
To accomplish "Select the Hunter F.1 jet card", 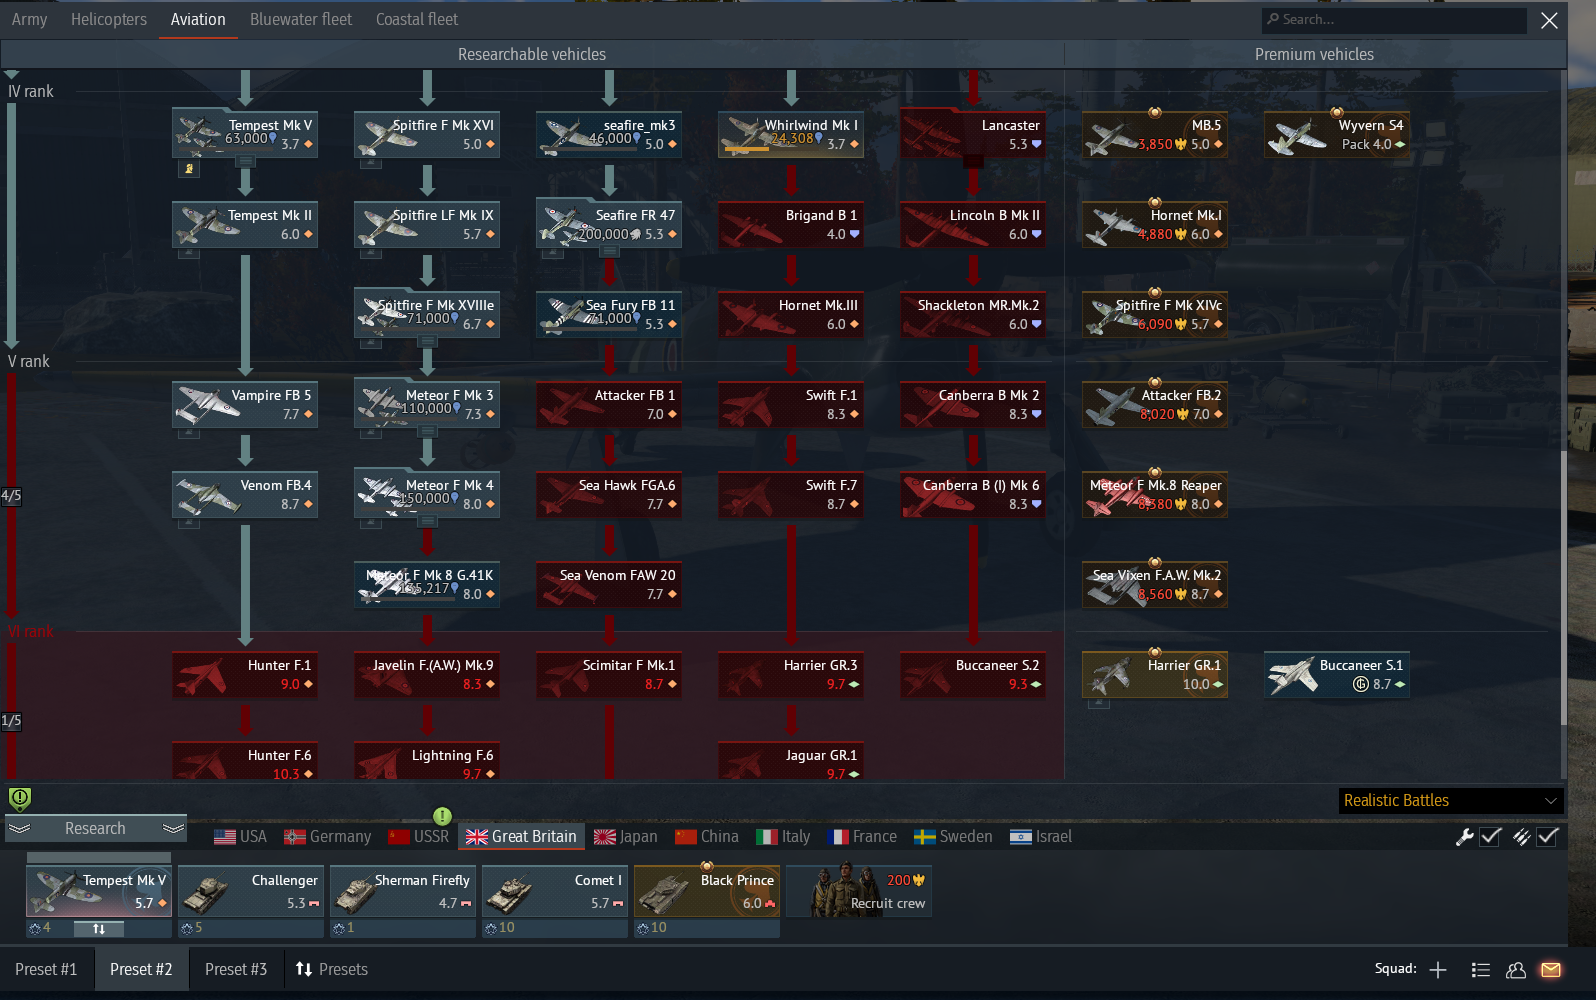I will click(x=245, y=674).
